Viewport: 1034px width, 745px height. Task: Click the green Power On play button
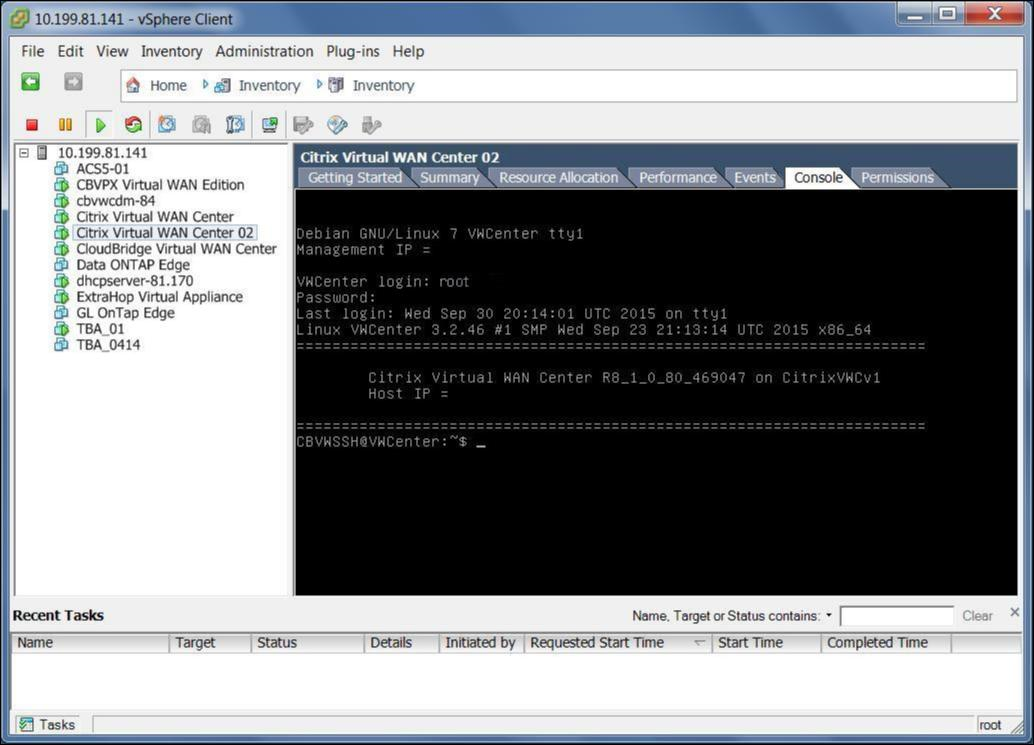tap(100, 125)
